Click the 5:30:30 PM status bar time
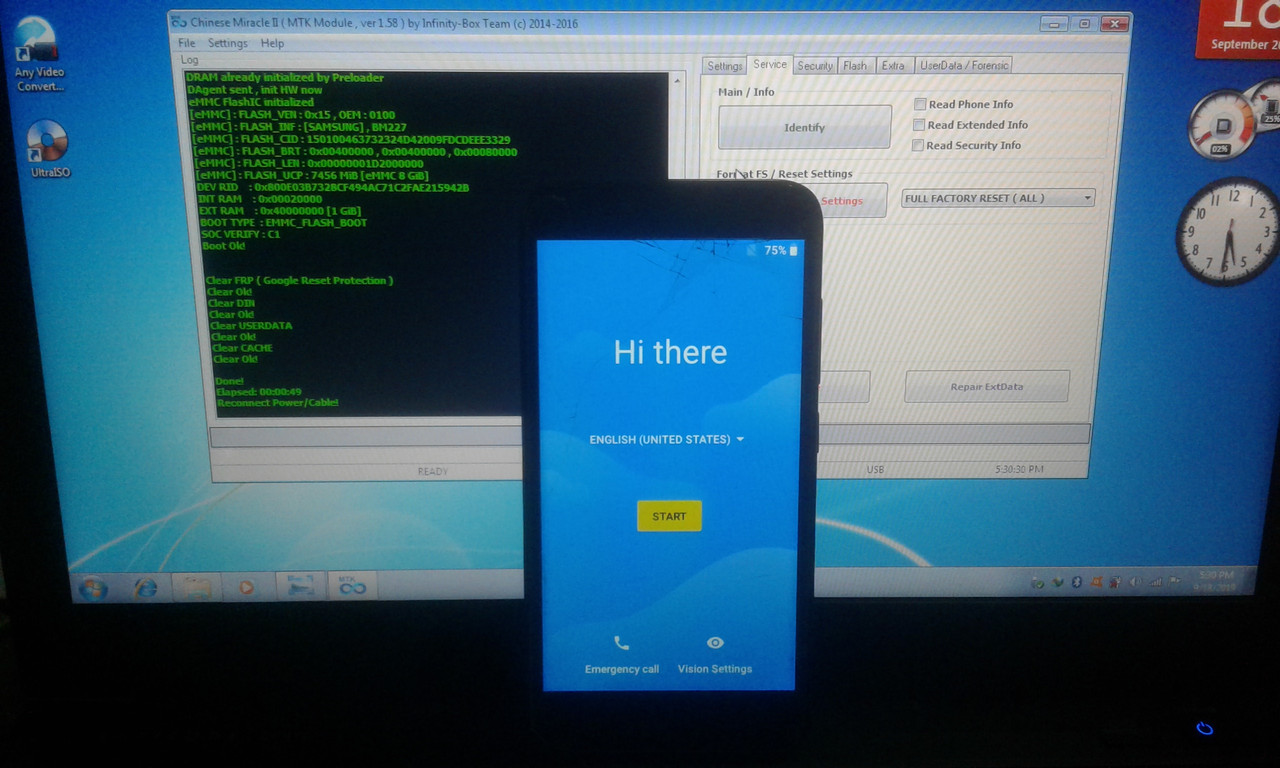Viewport: 1280px width, 768px height. point(1019,469)
